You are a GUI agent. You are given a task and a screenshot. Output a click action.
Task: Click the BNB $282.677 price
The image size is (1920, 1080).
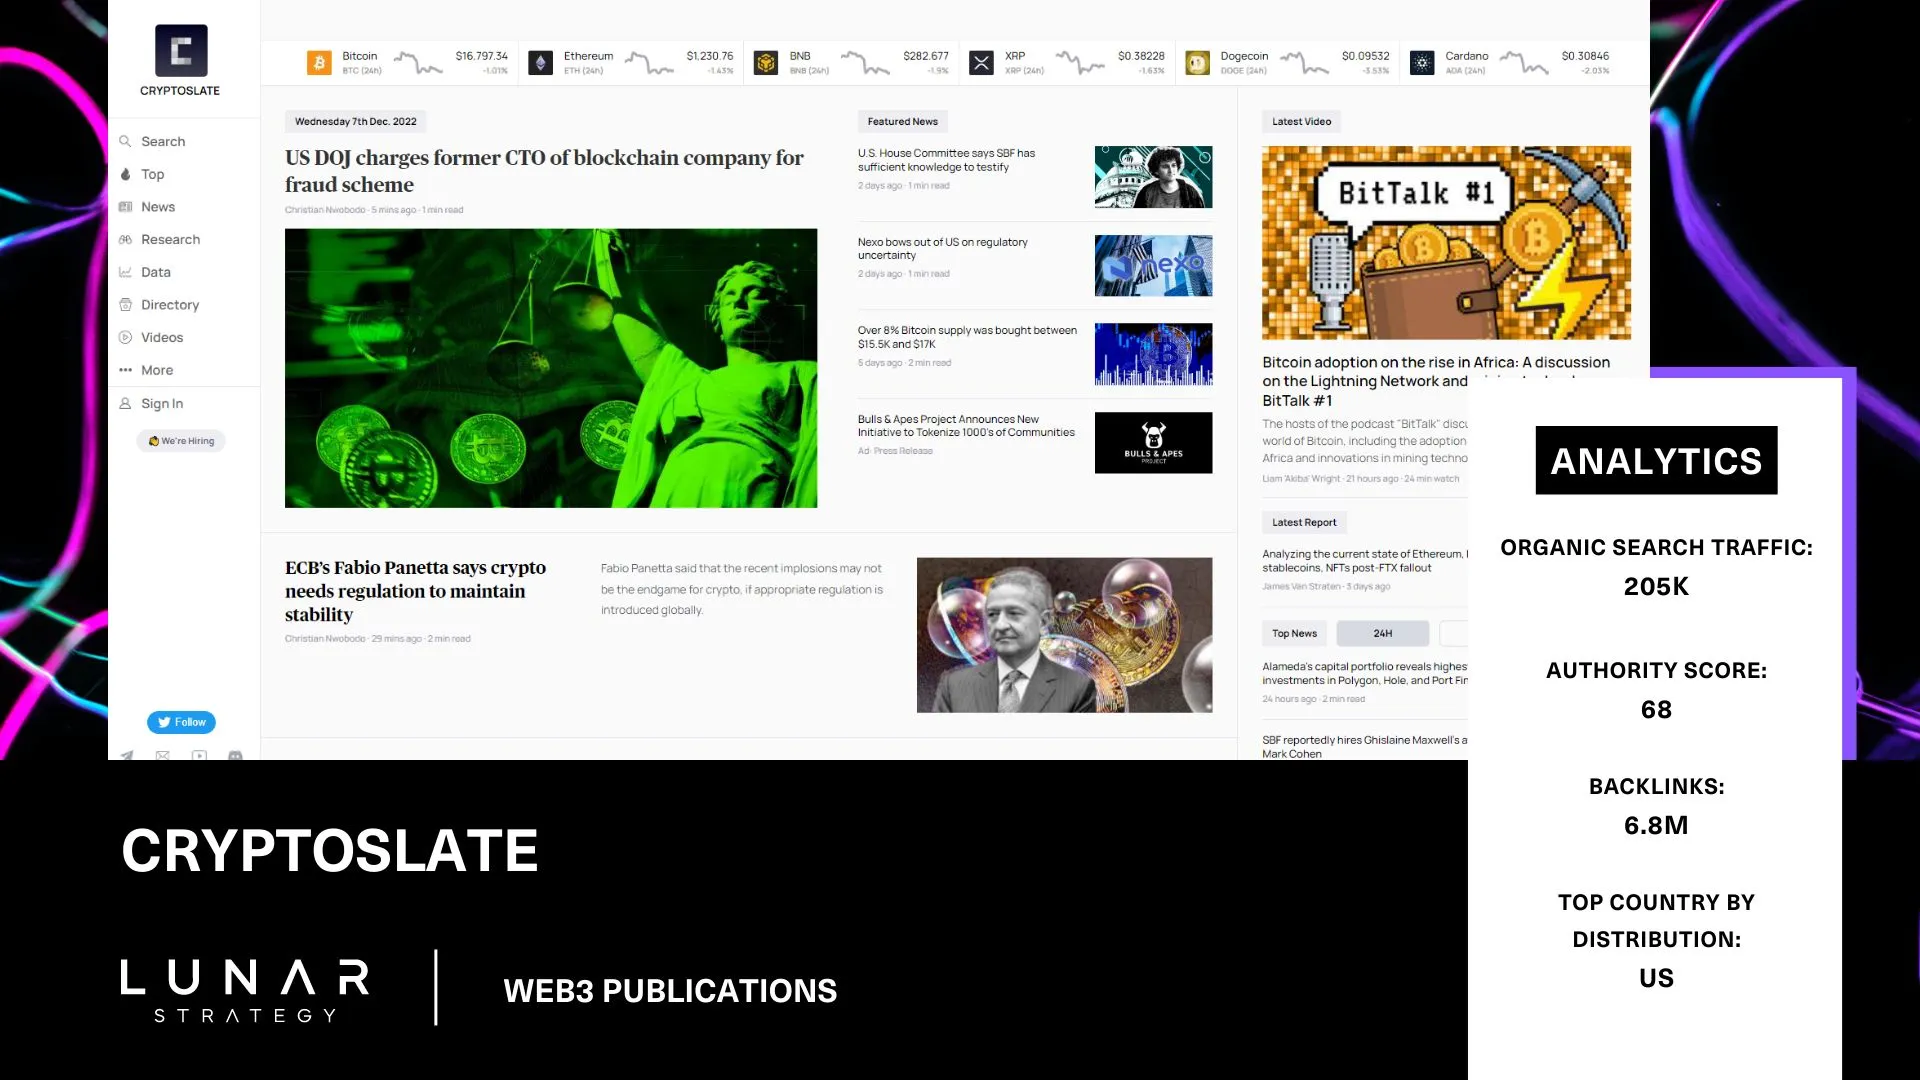coord(925,56)
